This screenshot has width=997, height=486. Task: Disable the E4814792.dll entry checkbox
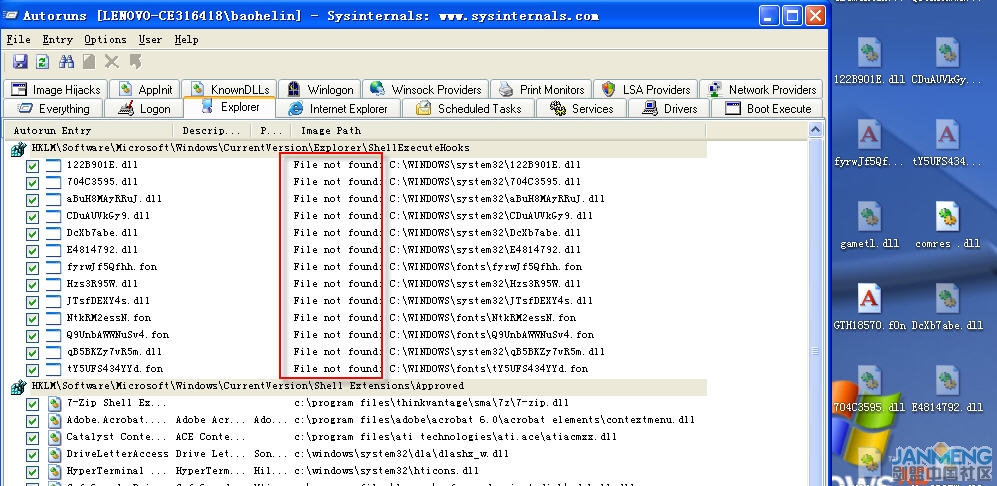[32, 251]
